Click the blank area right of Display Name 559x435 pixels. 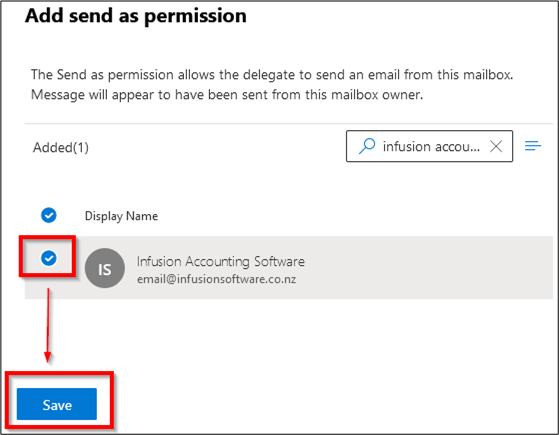(x=355, y=216)
